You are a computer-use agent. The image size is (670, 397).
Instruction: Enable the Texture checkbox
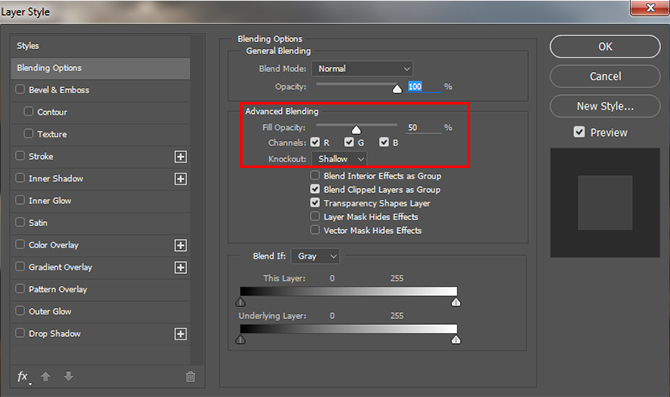point(28,134)
